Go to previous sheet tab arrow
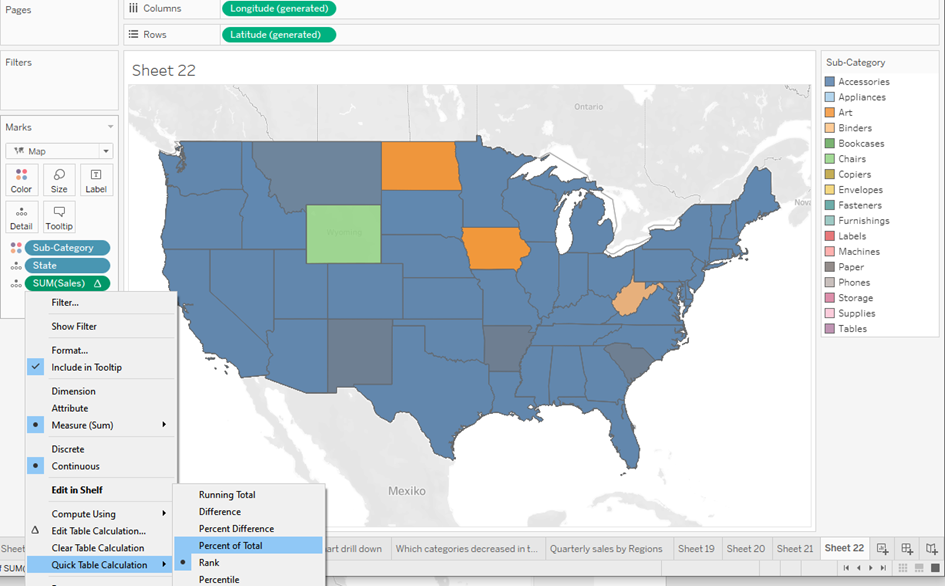Viewport: 945px width, 586px height. (859, 568)
